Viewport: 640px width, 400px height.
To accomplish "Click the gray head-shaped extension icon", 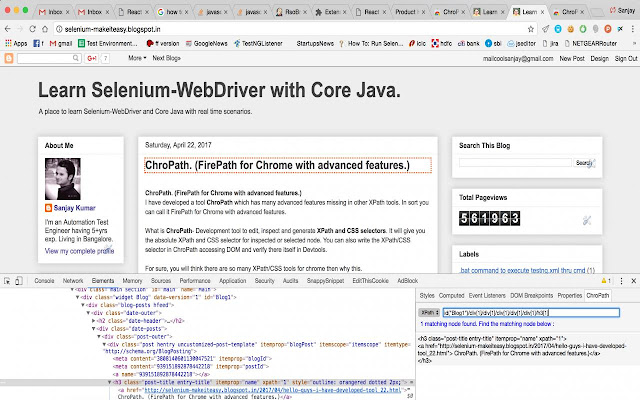I will [x=596, y=29].
